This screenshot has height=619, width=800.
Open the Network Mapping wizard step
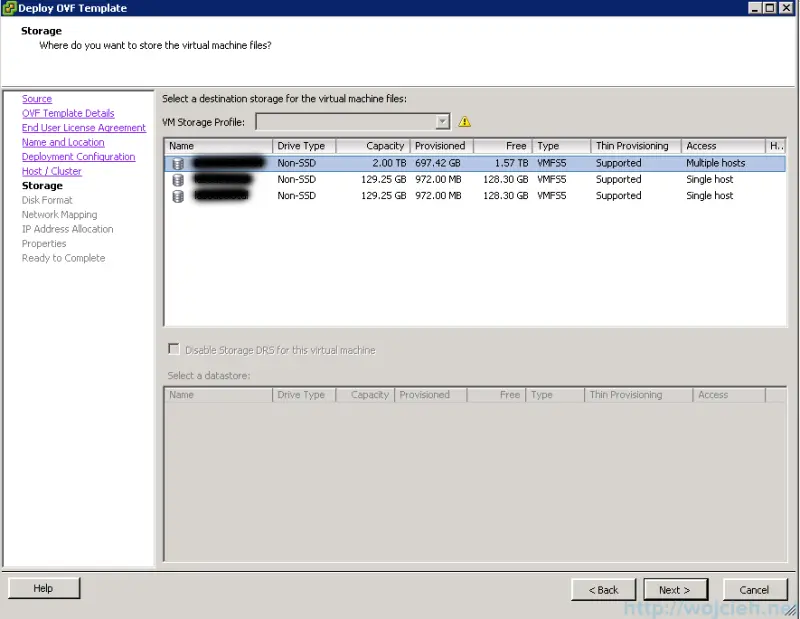click(x=60, y=214)
